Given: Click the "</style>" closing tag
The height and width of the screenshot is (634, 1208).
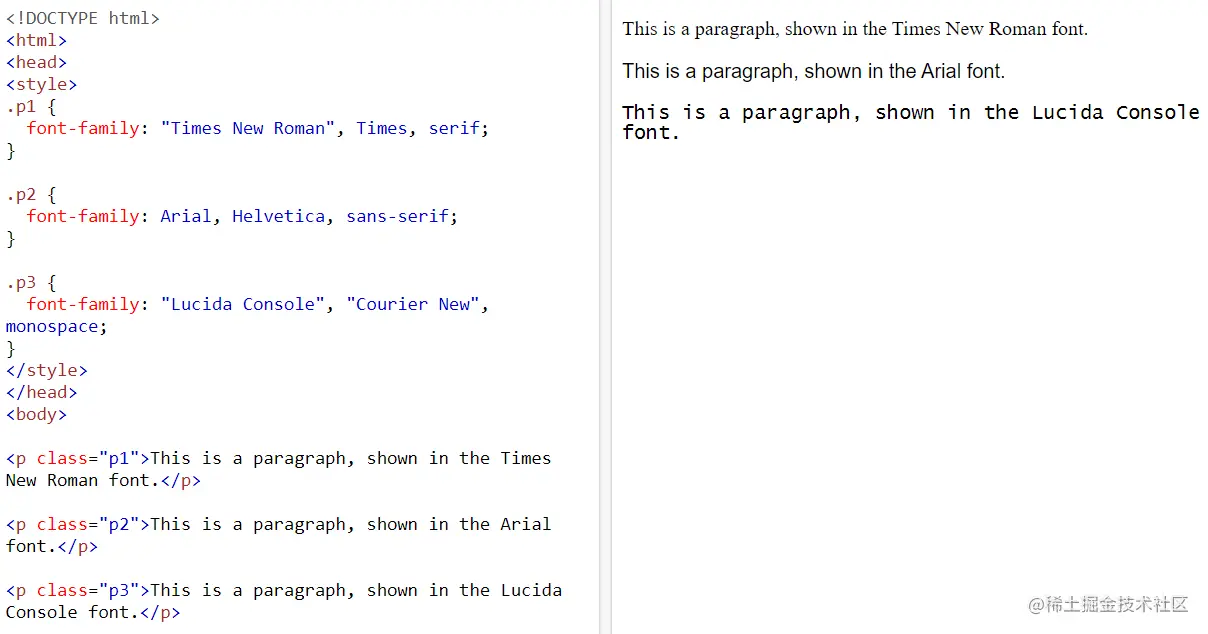Looking at the screenshot, I should 46,370.
